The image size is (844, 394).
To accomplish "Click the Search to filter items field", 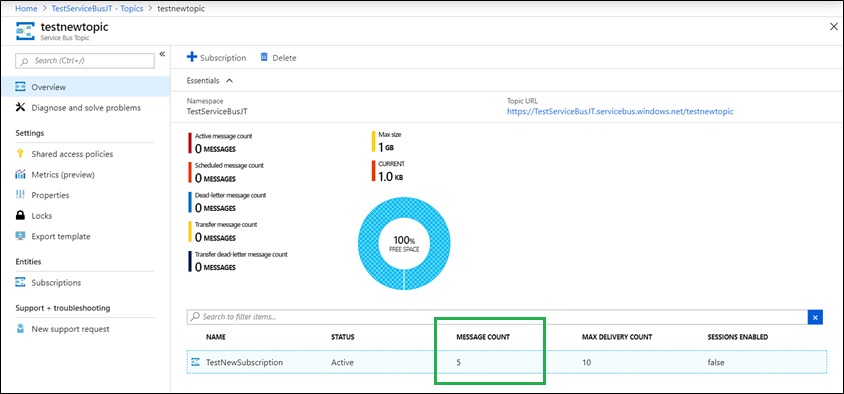I will tap(497, 317).
